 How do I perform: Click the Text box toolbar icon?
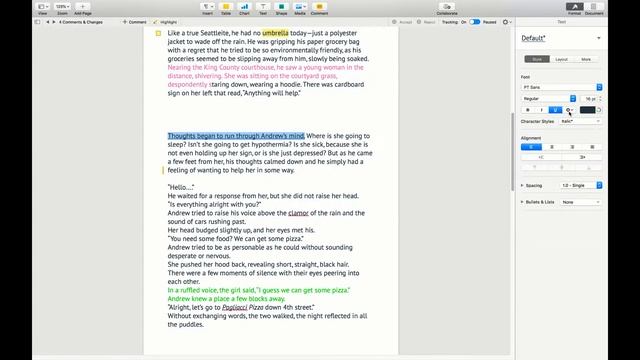pos(263,7)
